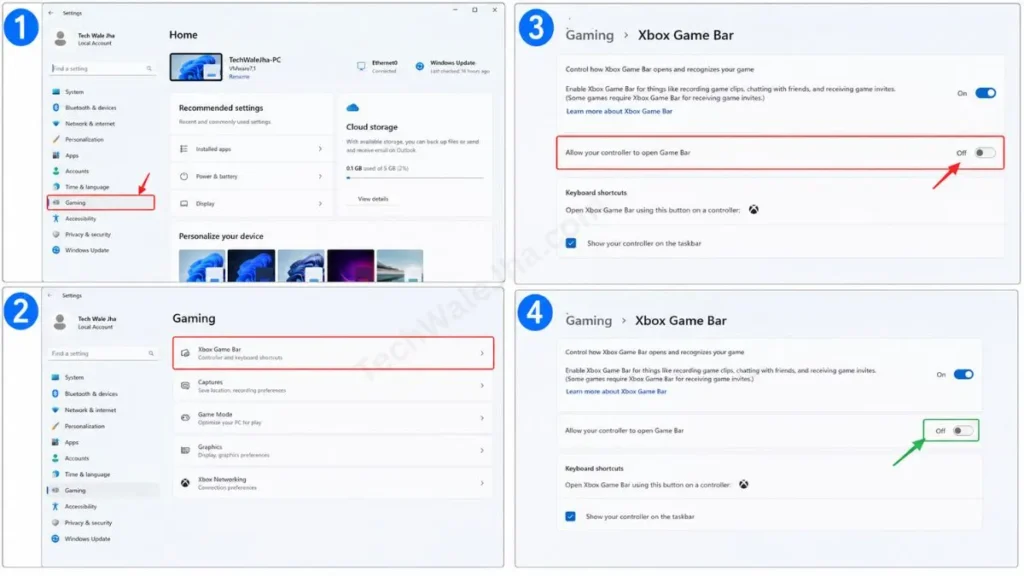Open Learn more about Xbox Game Bar in panel 3
This screenshot has width=1024, height=576.
click(619, 112)
